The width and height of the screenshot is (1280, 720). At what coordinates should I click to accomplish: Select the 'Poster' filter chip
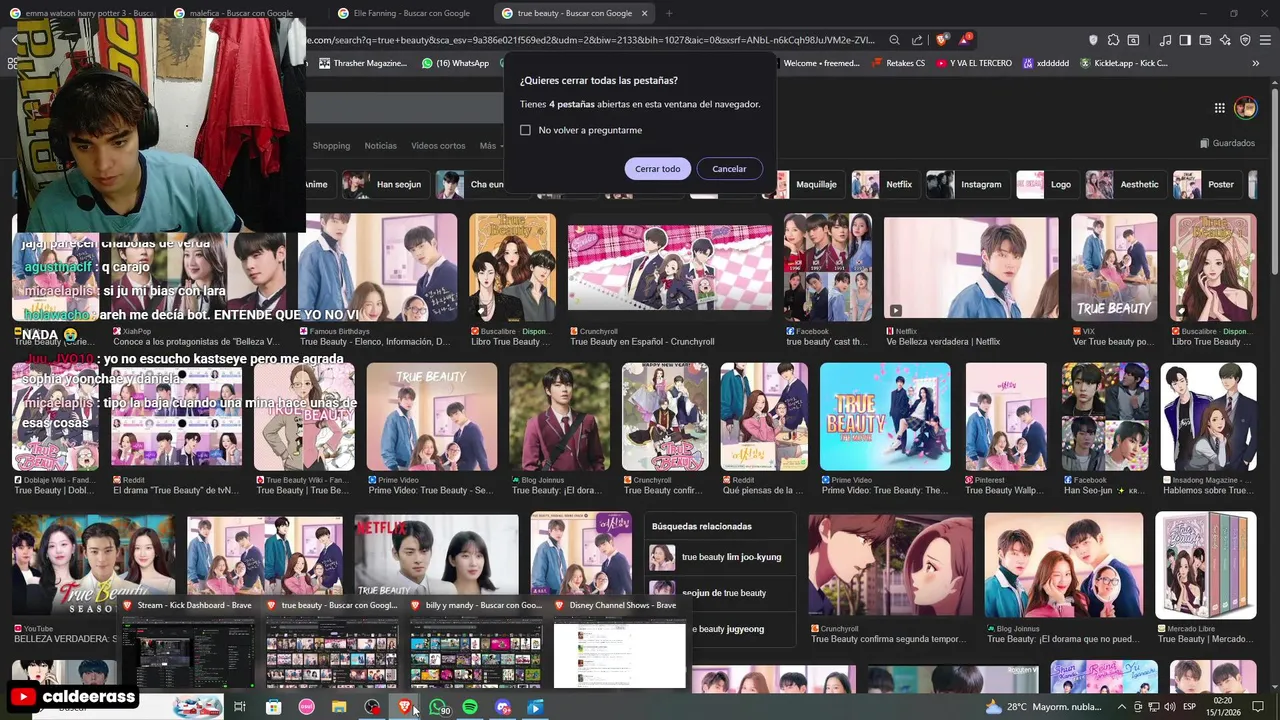click(x=1206, y=184)
